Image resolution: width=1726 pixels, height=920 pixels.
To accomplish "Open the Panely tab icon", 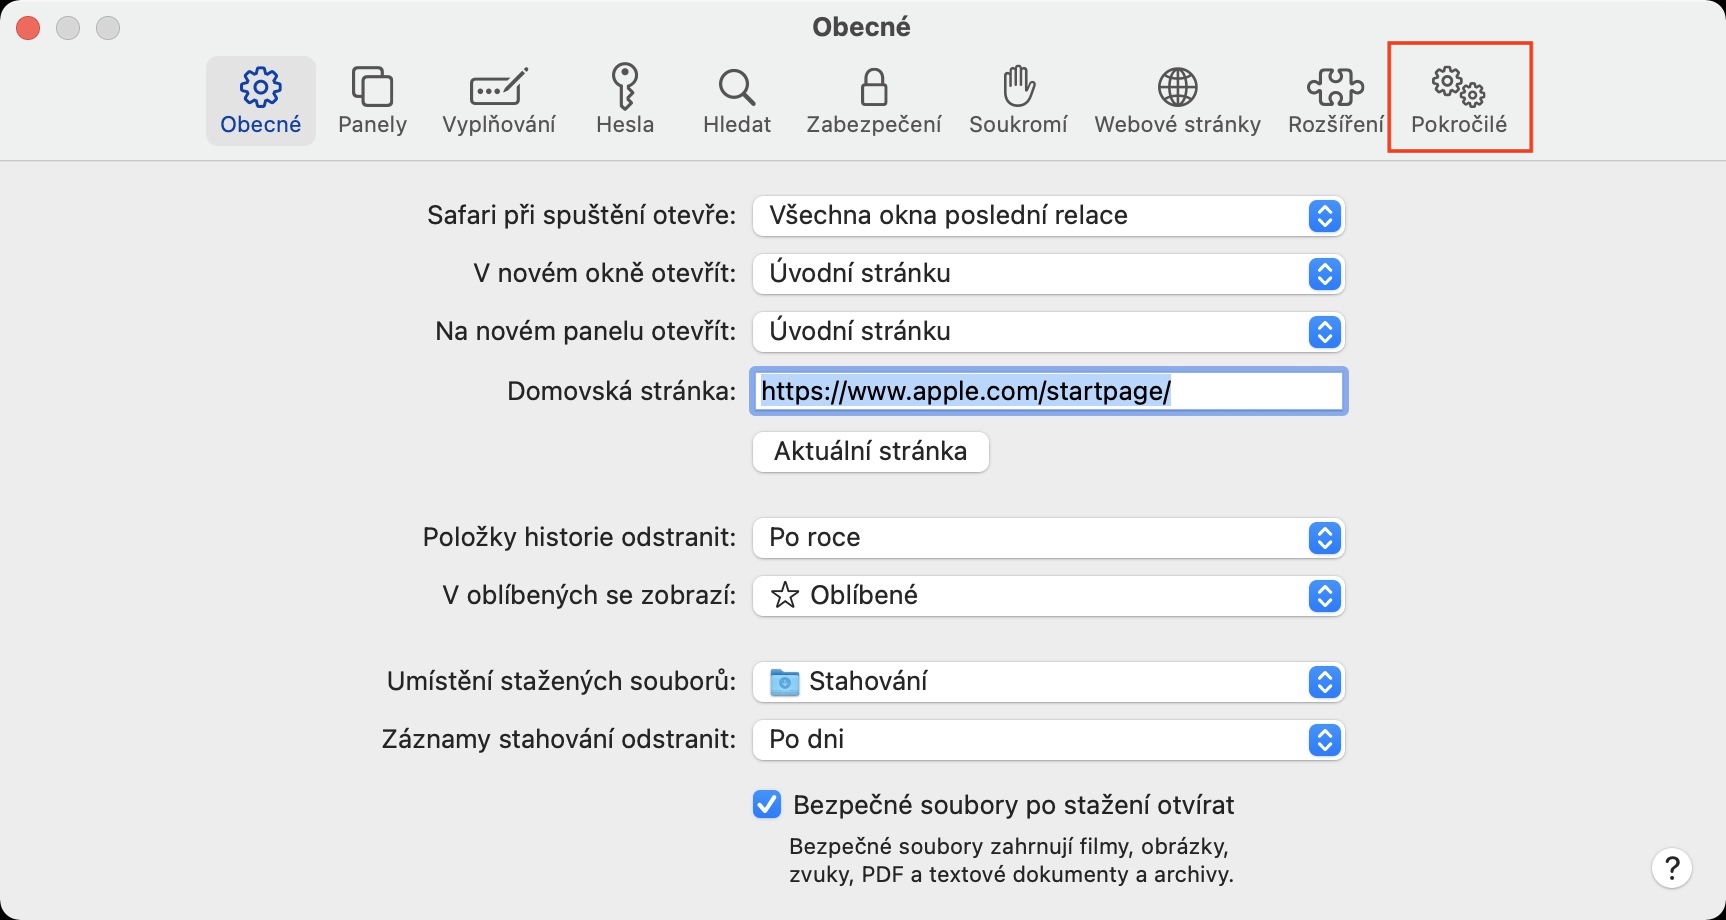I will tap(372, 88).
